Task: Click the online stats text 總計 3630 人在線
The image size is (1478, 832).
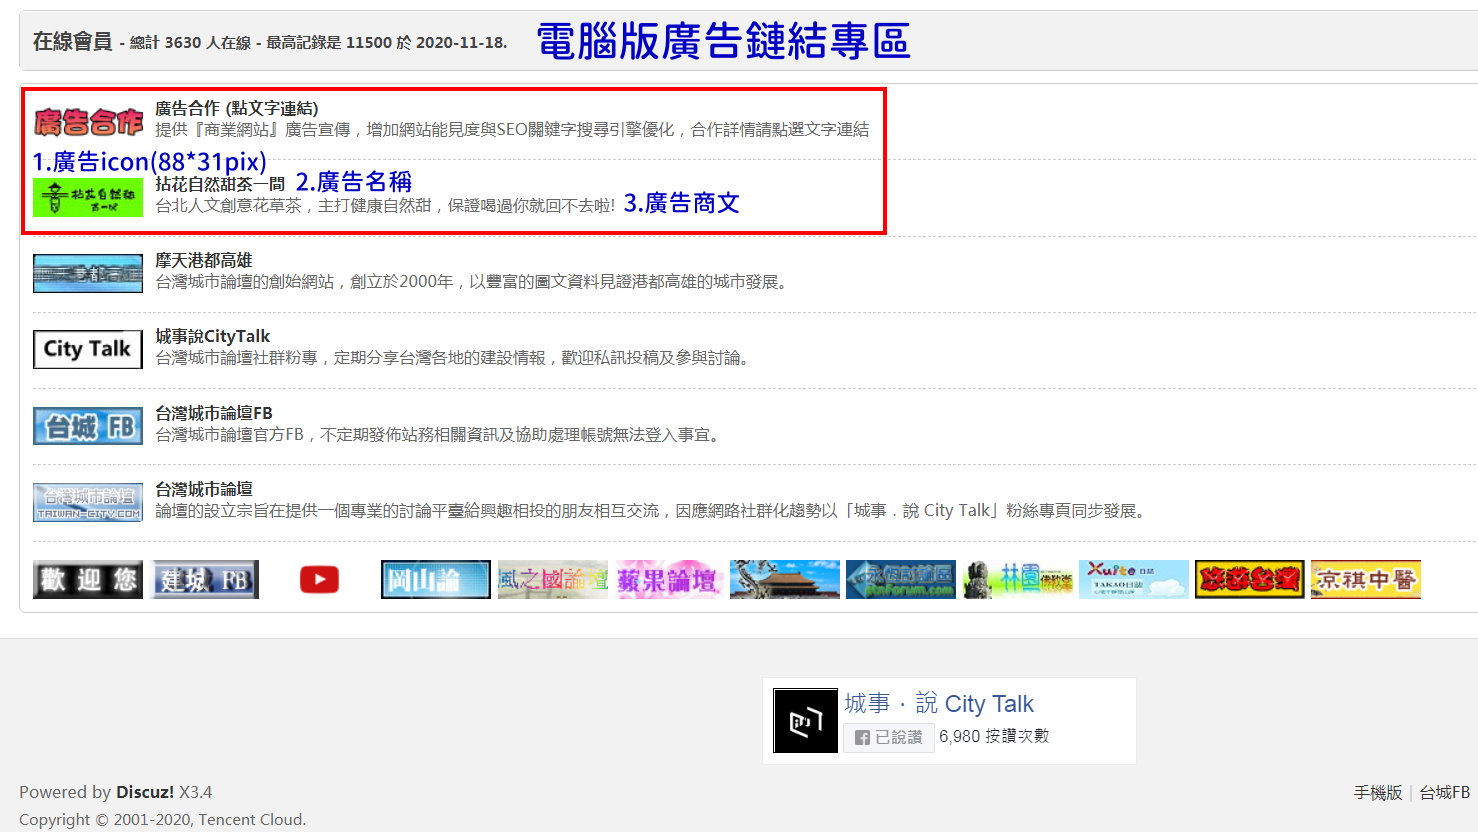Action: [x=190, y=42]
